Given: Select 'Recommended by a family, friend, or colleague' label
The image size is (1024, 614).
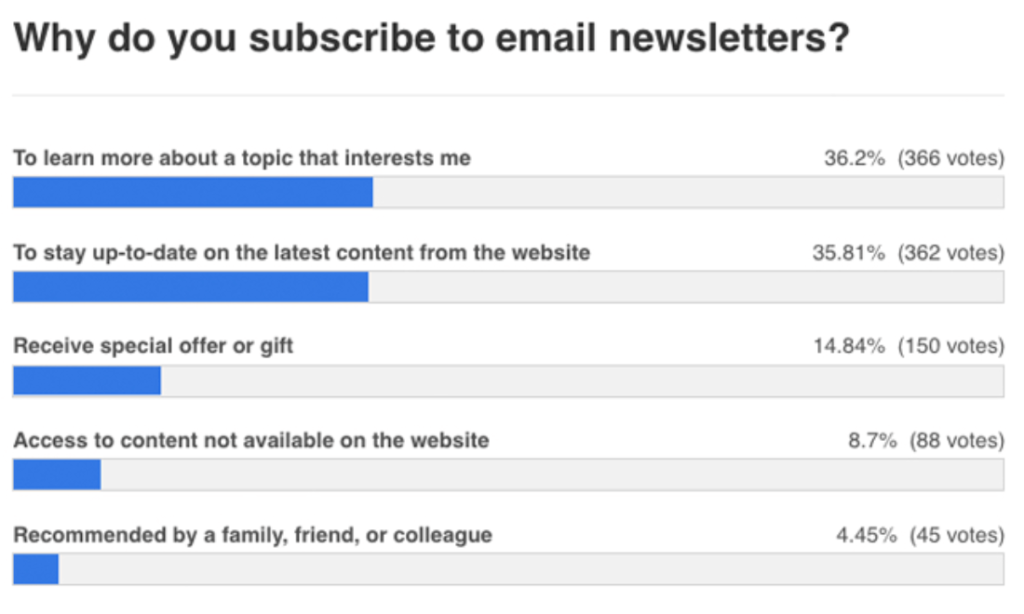Looking at the screenshot, I should 253,535.
